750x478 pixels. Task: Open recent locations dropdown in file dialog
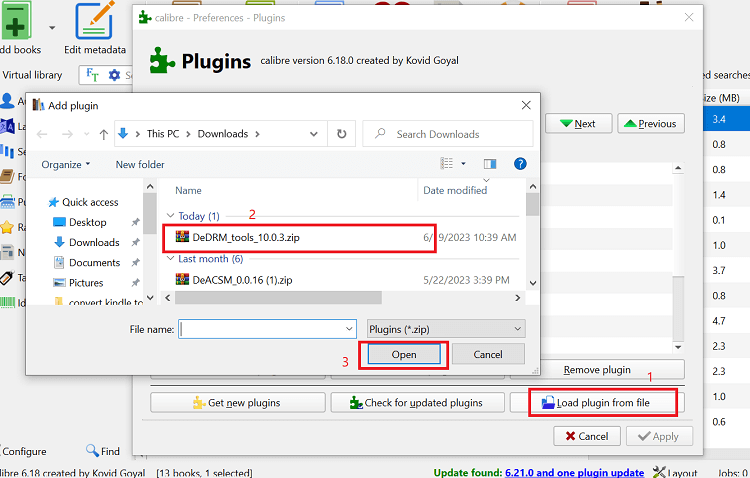pyautogui.click(x=87, y=134)
